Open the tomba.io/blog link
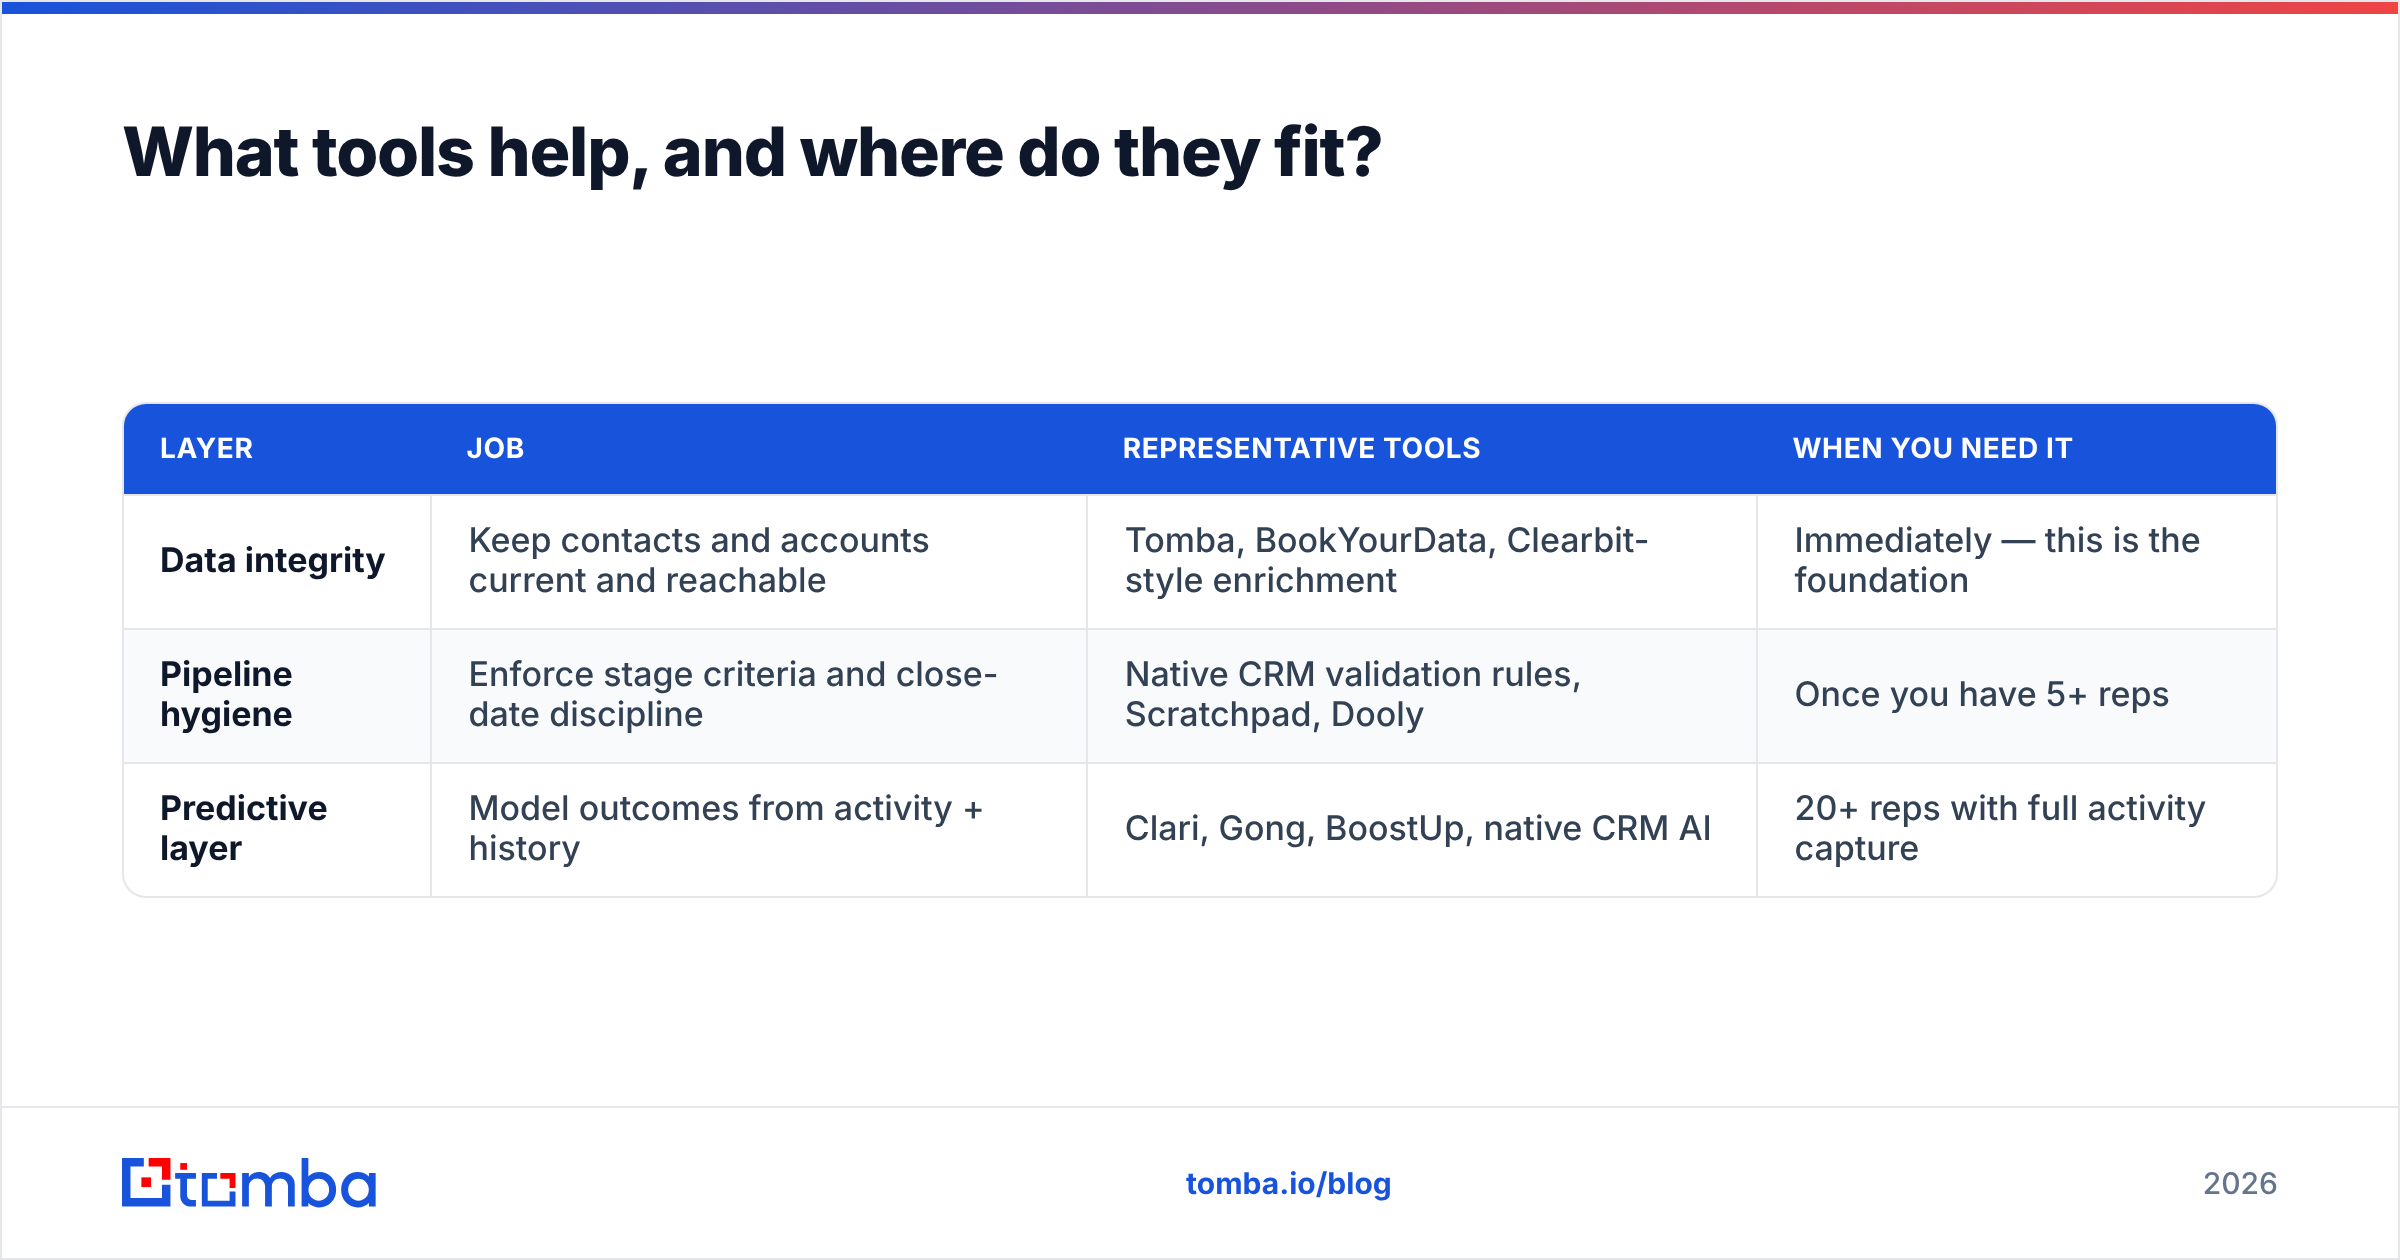Viewport: 2400px width, 1260px height. 1288,1184
